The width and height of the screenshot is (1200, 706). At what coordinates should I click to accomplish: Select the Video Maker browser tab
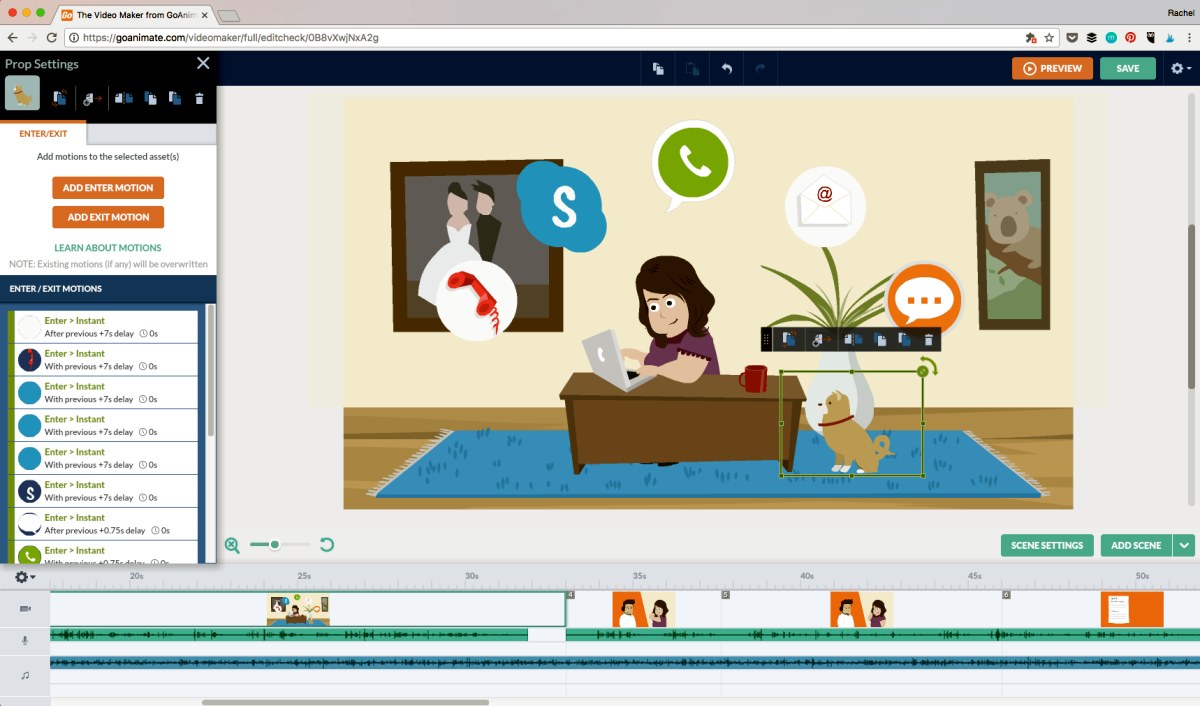[x=130, y=15]
